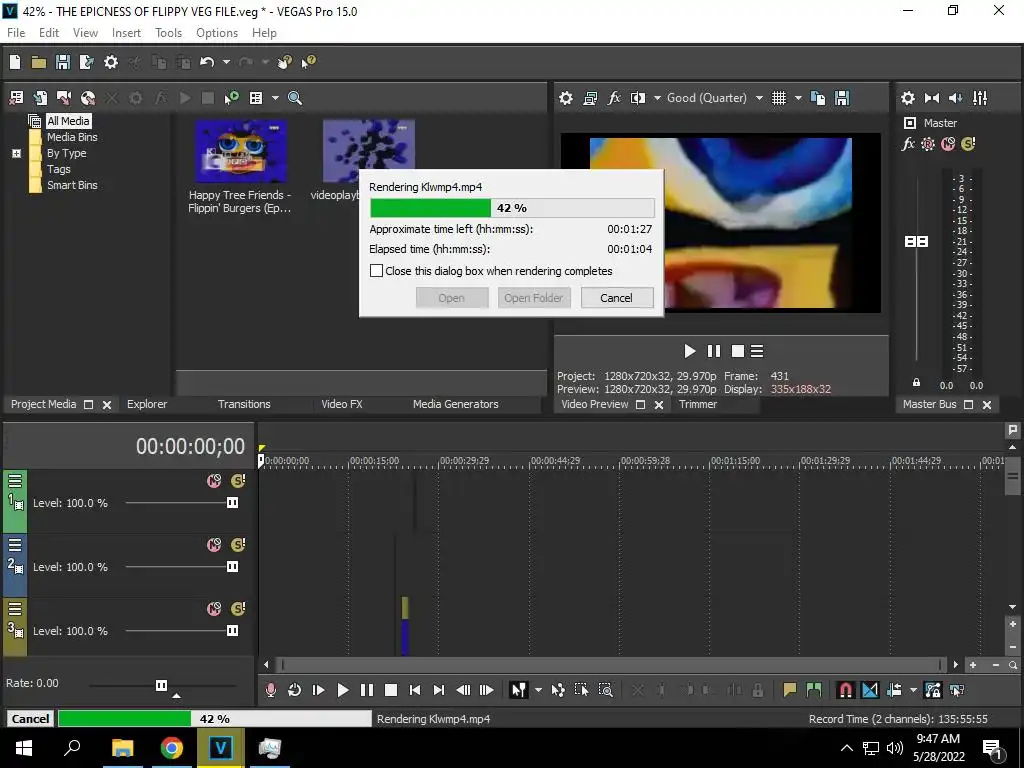
Task: Select the Media Bins folder
Action: coord(72,137)
